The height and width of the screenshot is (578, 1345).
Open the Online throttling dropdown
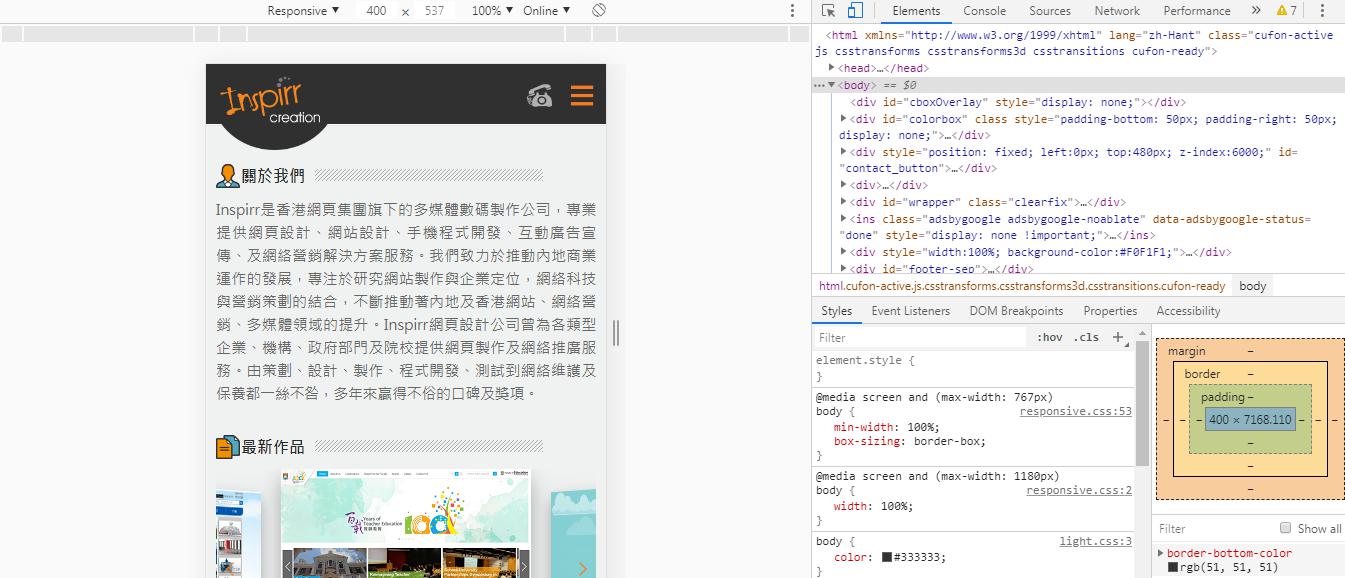pos(547,11)
